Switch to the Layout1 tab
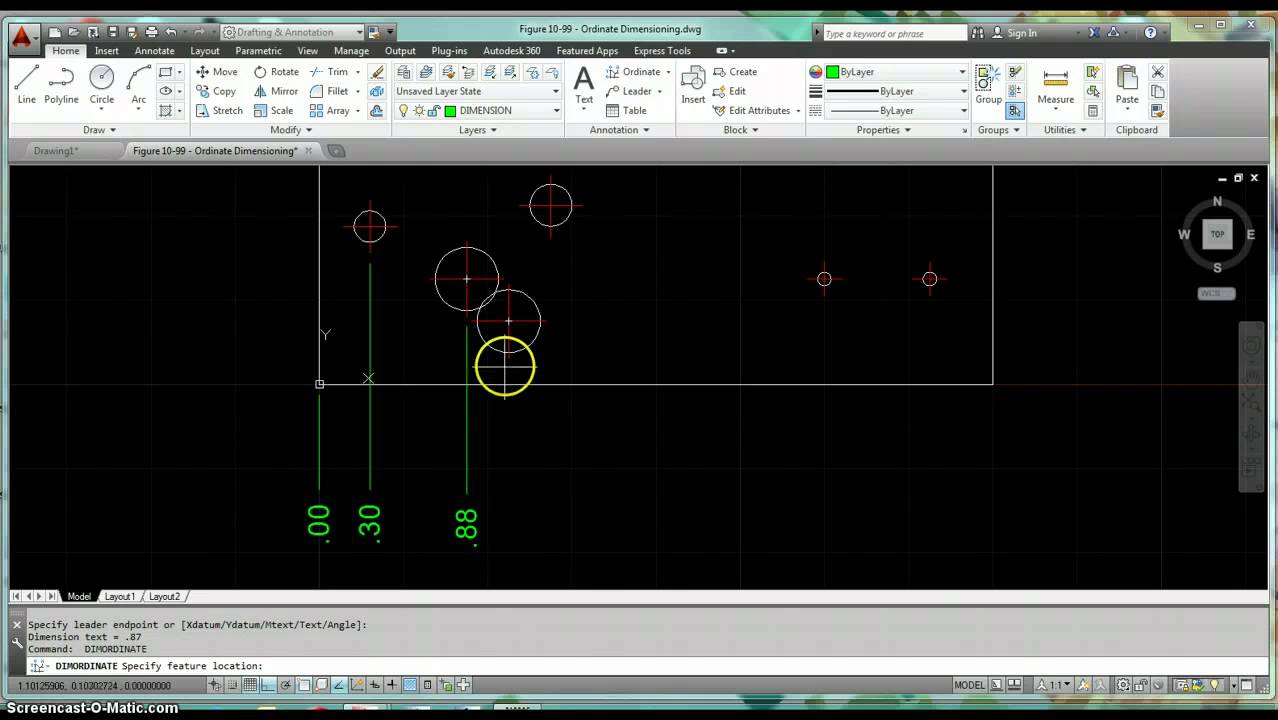Image resolution: width=1278 pixels, height=720 pixels. pos(119,596)
